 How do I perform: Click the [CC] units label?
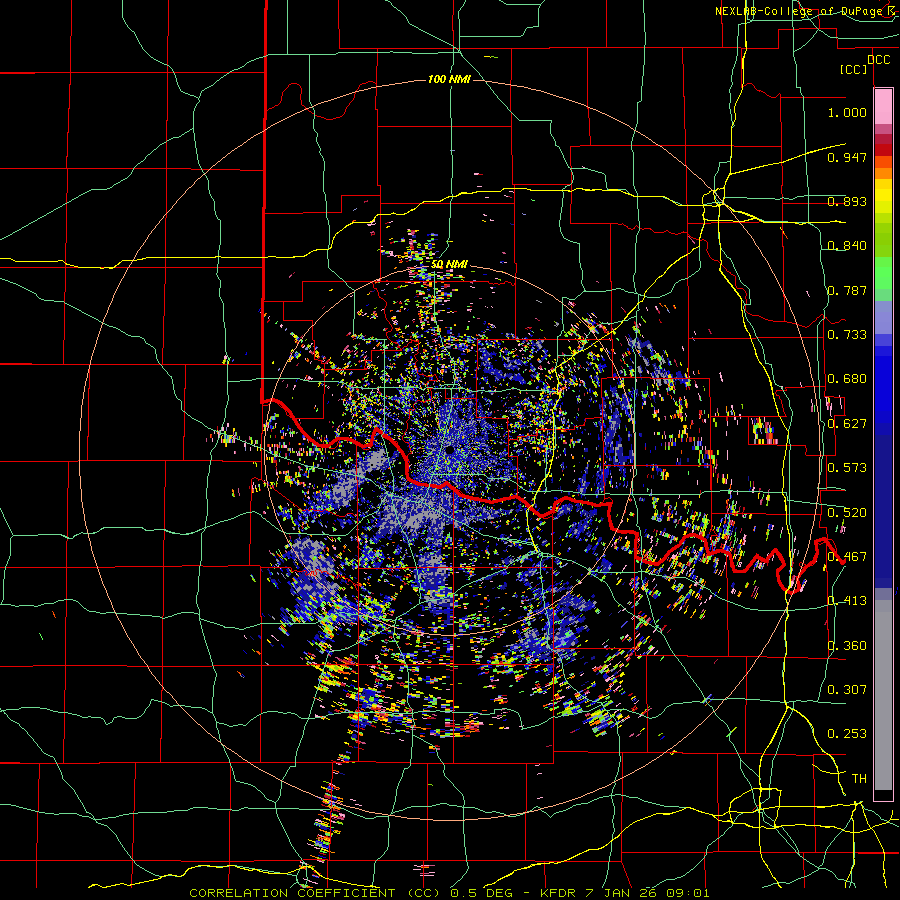[853, 69]
